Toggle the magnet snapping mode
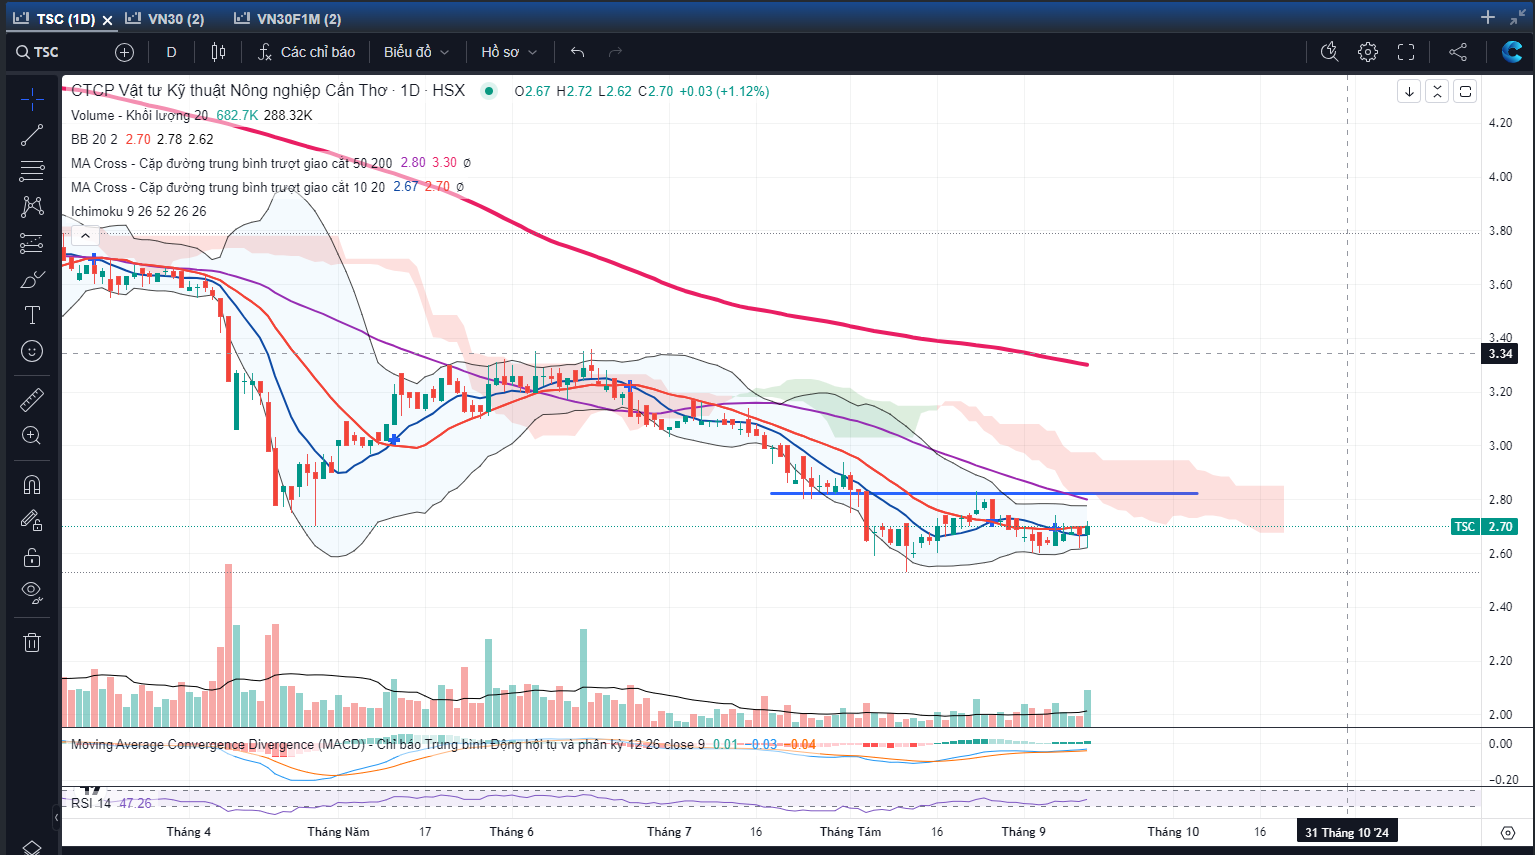Image resolution: width=1535 pixels, height=855 pixels. 32,485
